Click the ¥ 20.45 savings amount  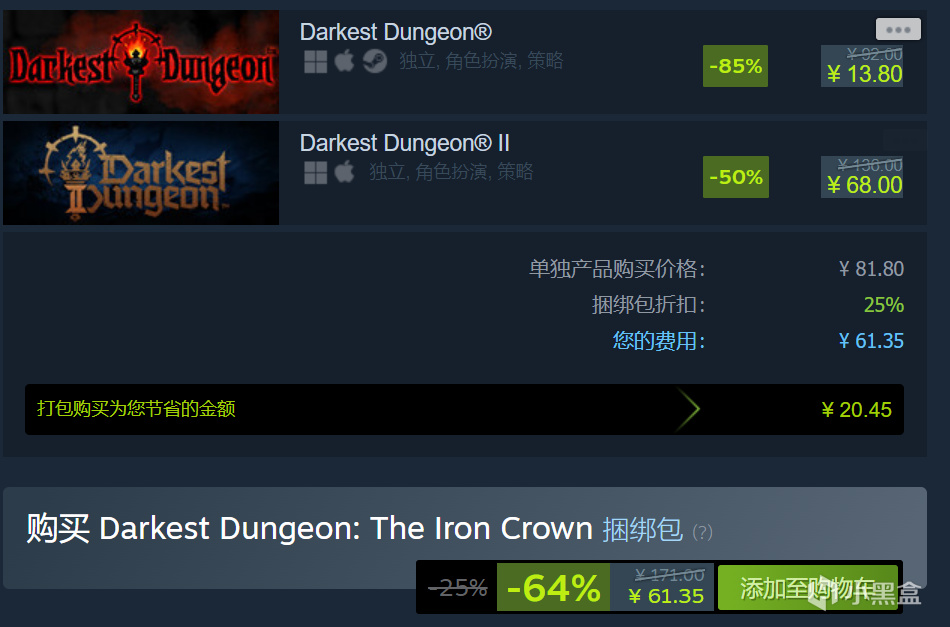point(857,410)
